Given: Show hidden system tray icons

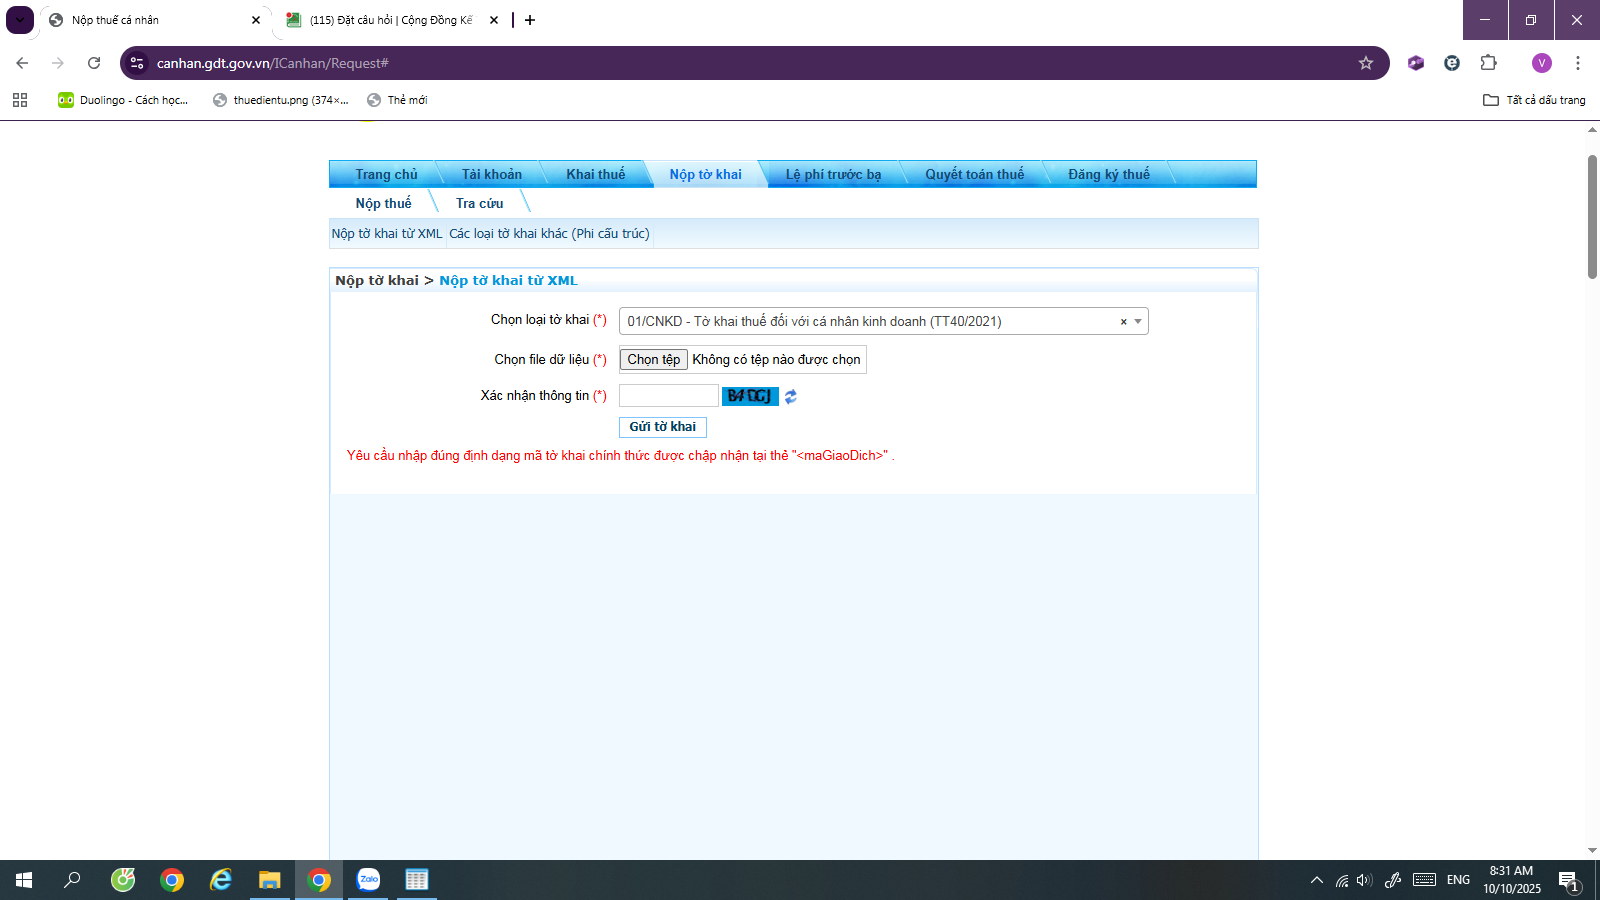Looking at the screenshot, I should click(1316, 880).
